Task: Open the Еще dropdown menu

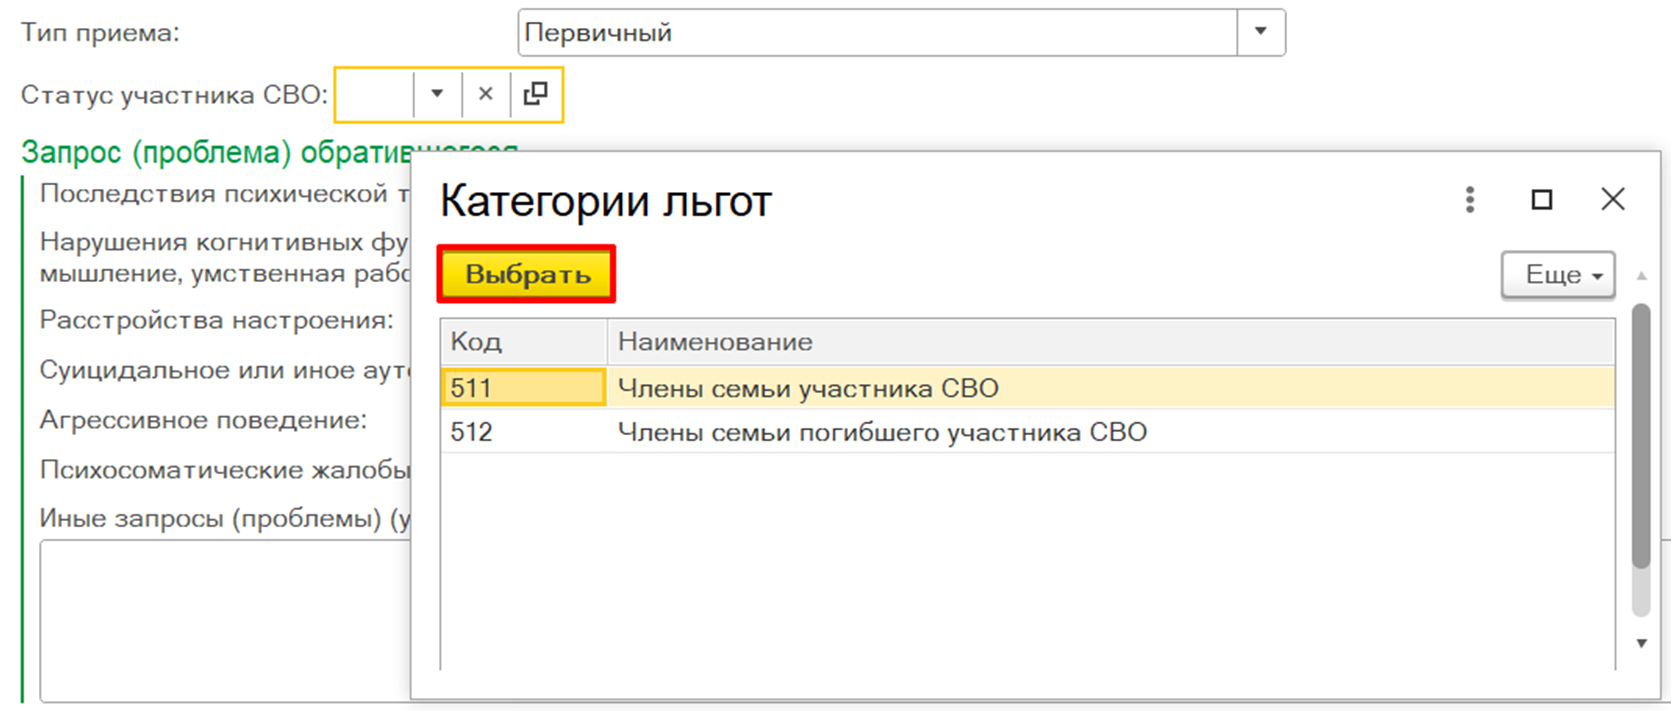Action: coord(1557,275)
